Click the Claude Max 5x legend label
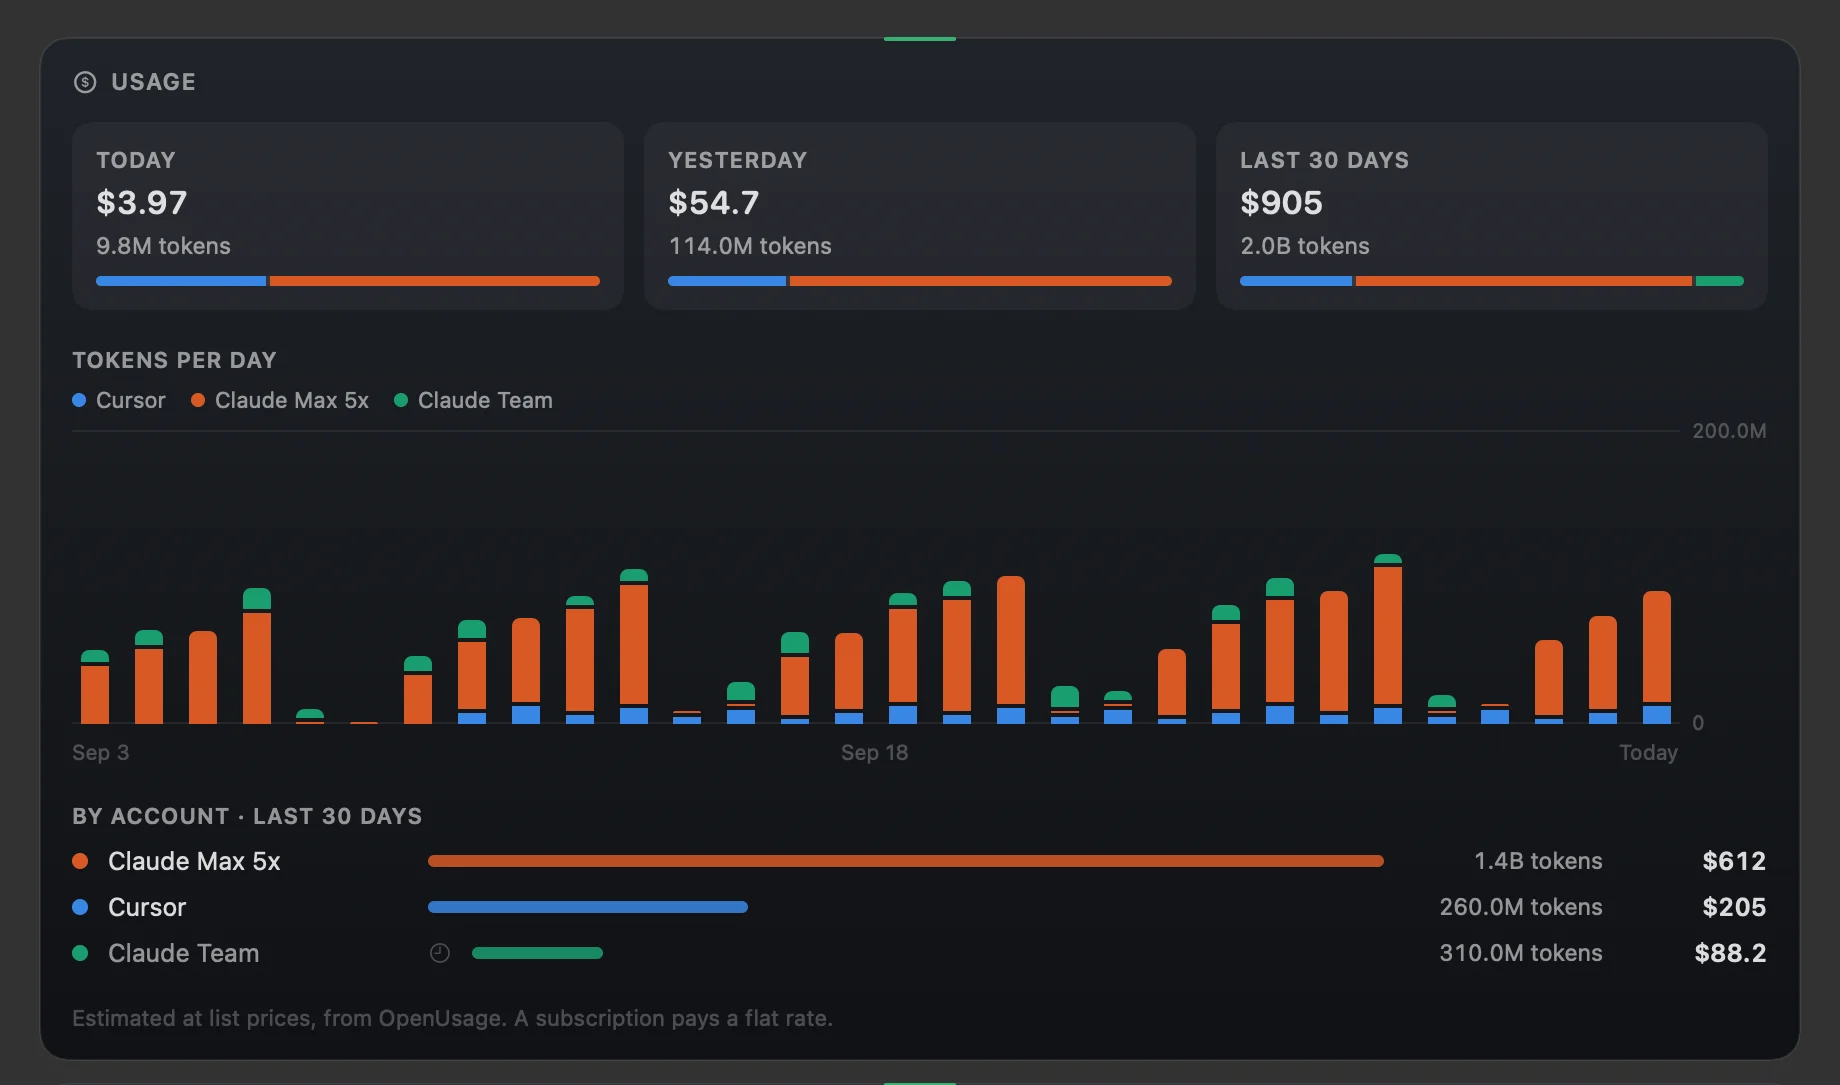 (x=292, y=400)
